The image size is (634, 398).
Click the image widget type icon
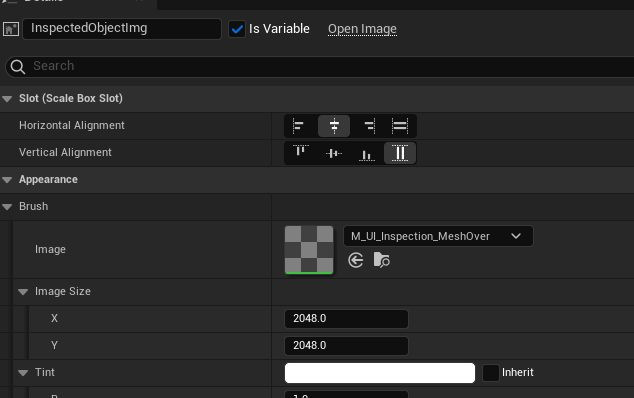click(x=11, y=29)
